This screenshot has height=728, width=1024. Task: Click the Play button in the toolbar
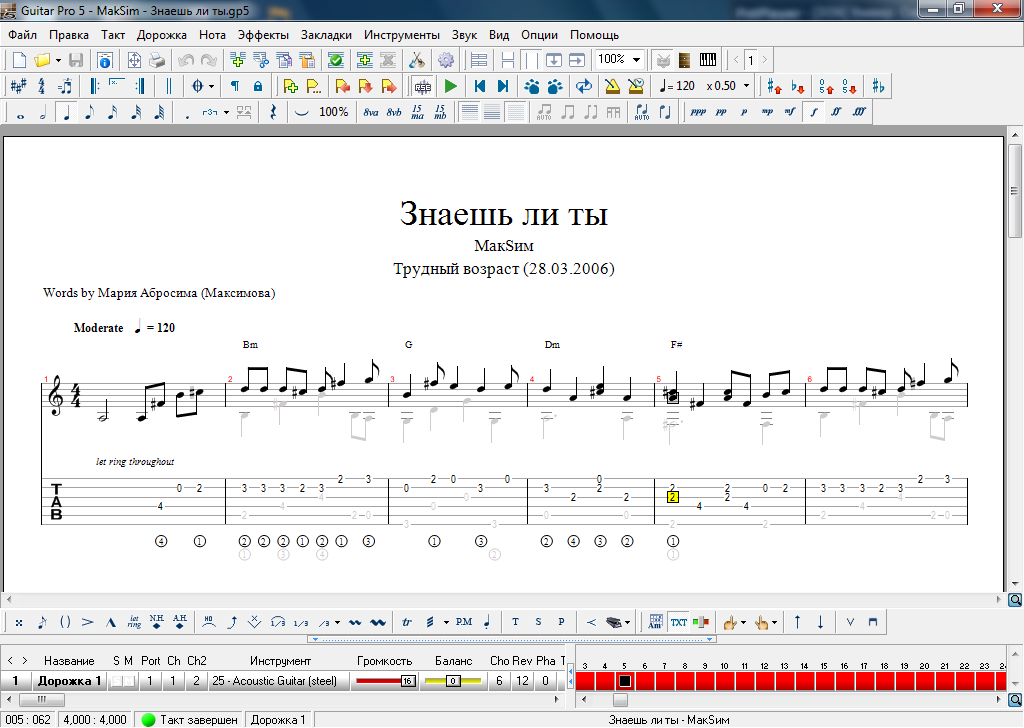pos(451,86)
